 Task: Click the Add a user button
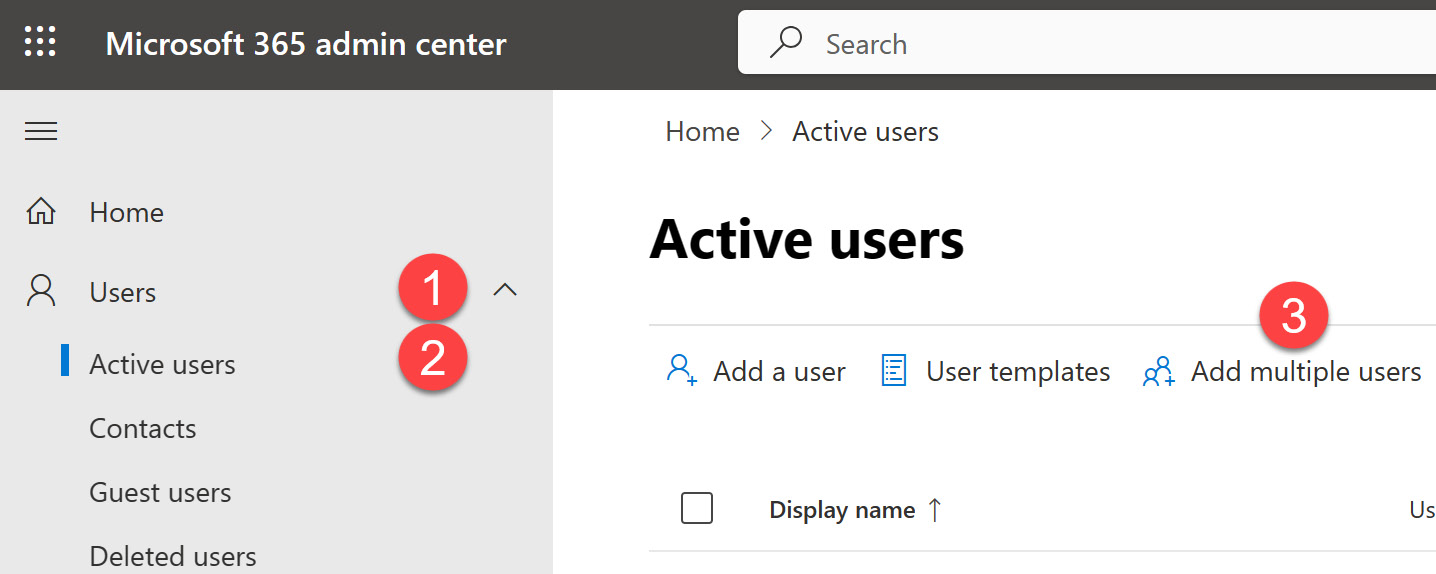tap(756, 371)
